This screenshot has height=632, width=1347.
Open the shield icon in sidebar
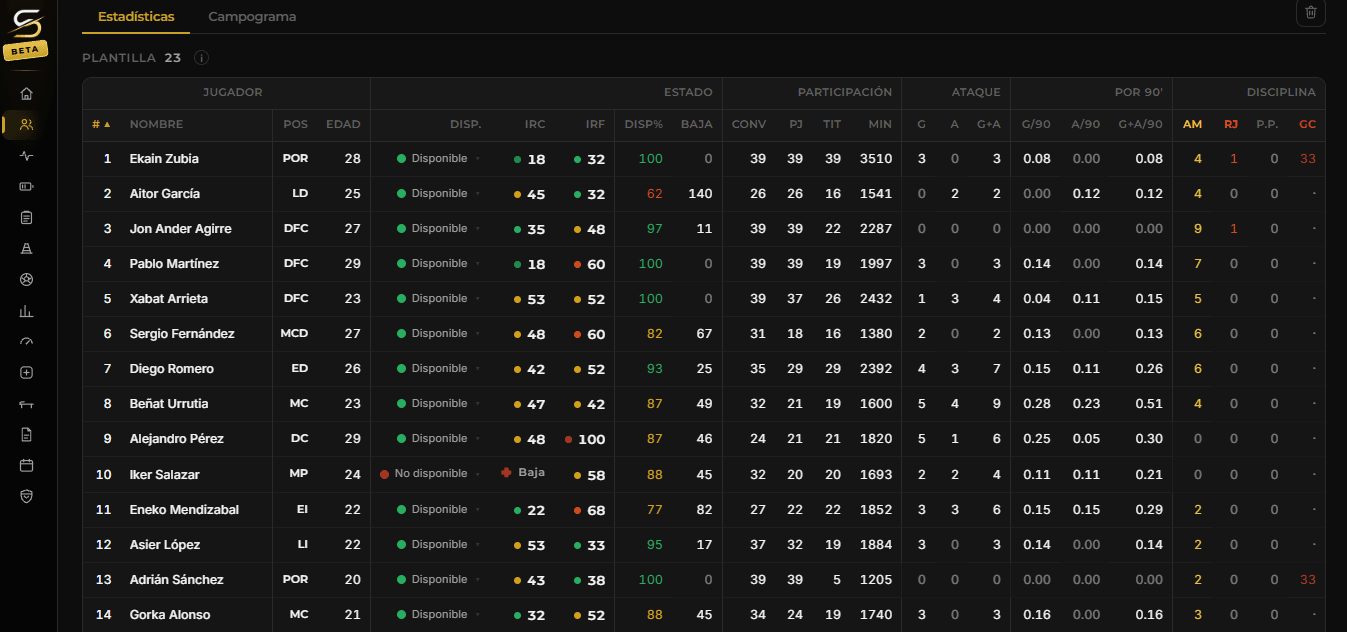[27, 497]
